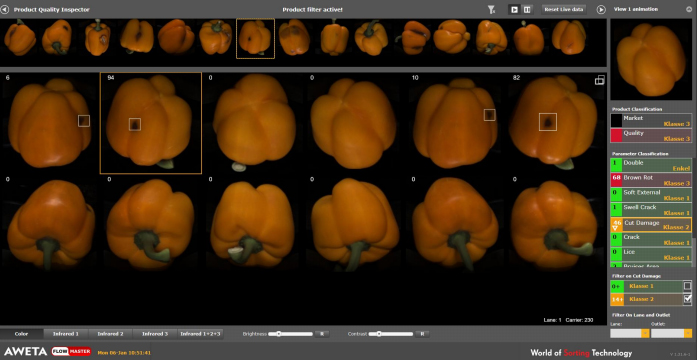This screenshot has height=360, width=697.
Task: Open the Outlet filter dropdown
Action: (671, 333)
